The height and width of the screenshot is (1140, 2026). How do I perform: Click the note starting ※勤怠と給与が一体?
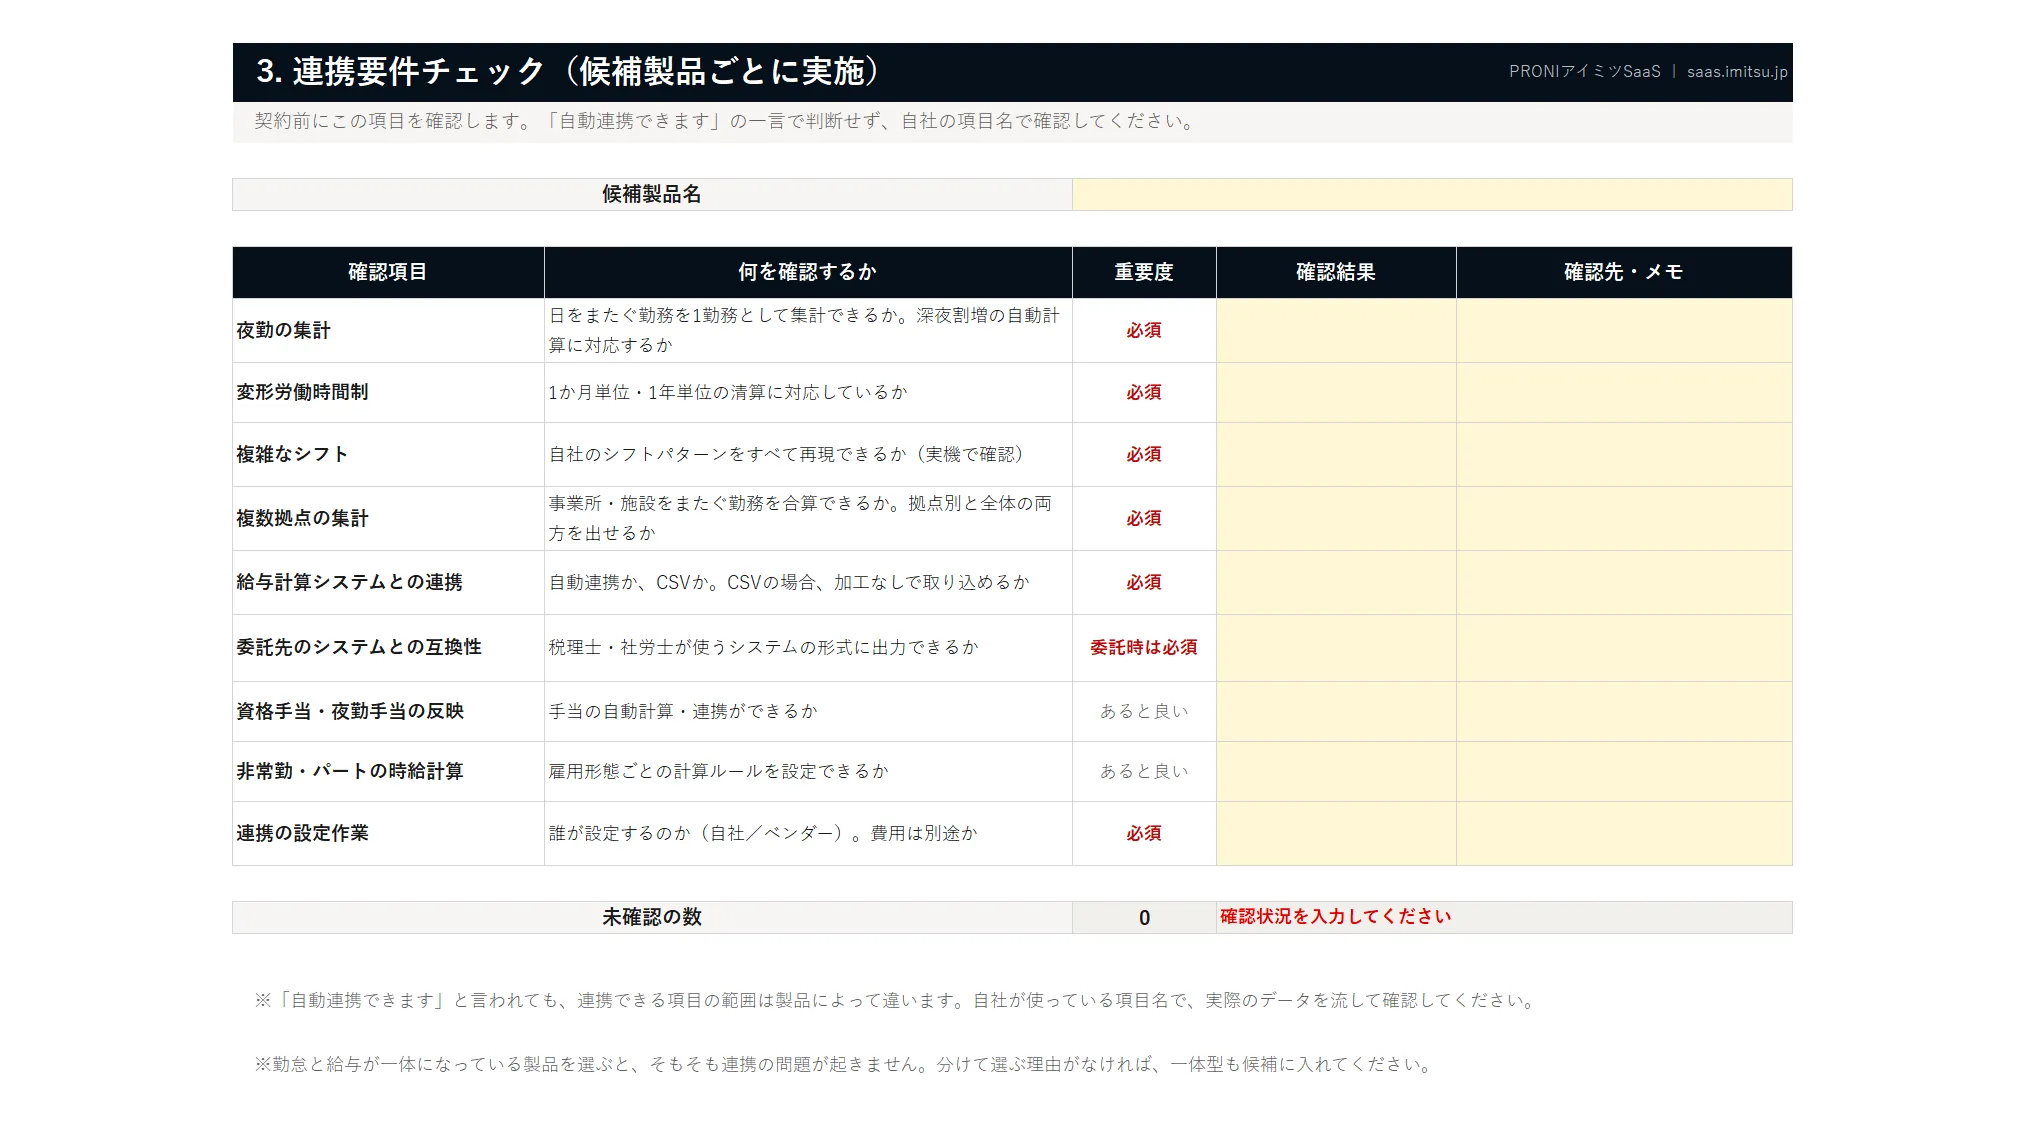845,1064
